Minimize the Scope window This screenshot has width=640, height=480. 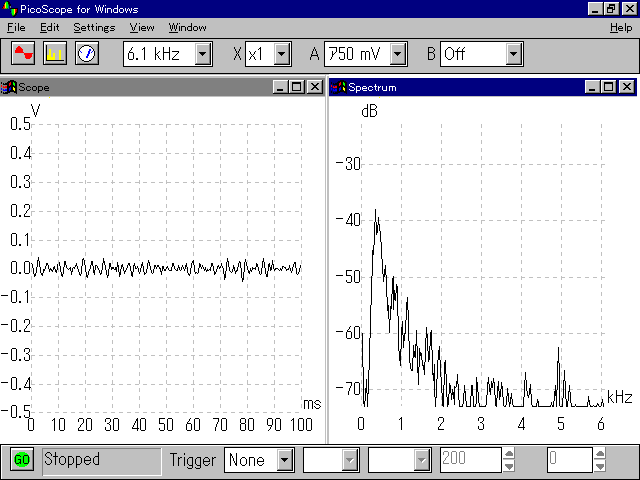pos(280,87)
